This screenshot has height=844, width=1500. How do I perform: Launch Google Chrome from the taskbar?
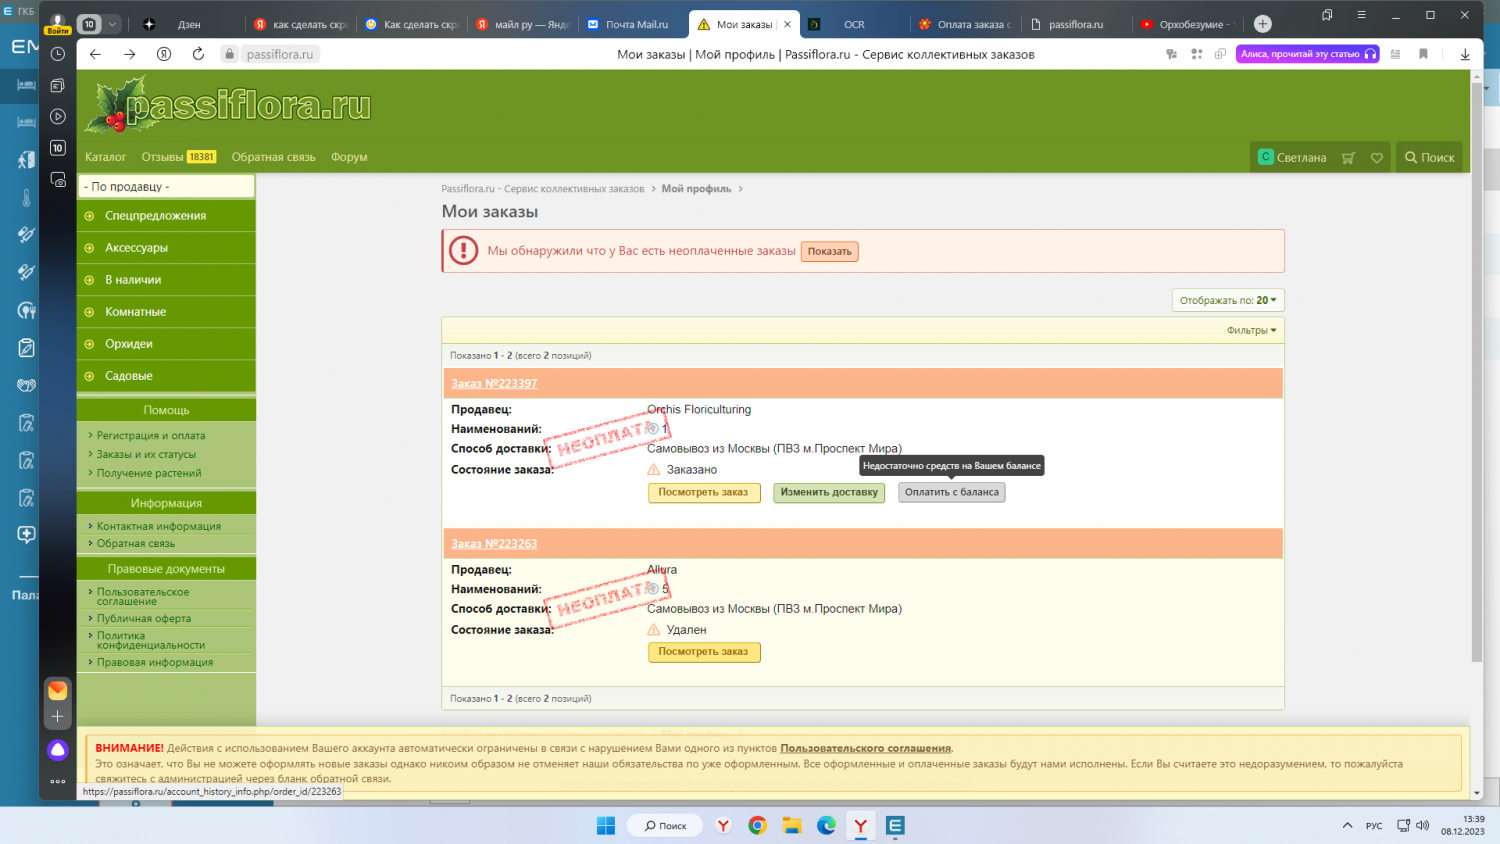click(757, 825)
